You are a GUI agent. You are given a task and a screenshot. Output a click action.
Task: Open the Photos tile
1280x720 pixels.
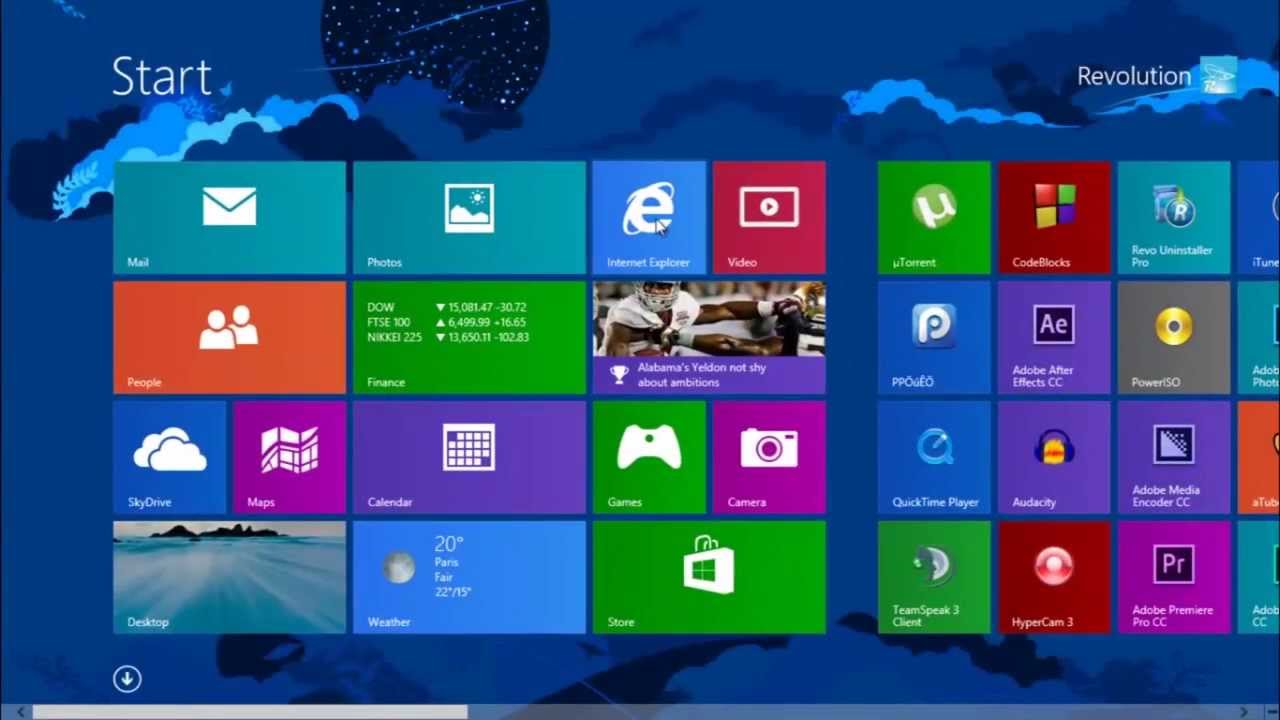pos(469,217)
